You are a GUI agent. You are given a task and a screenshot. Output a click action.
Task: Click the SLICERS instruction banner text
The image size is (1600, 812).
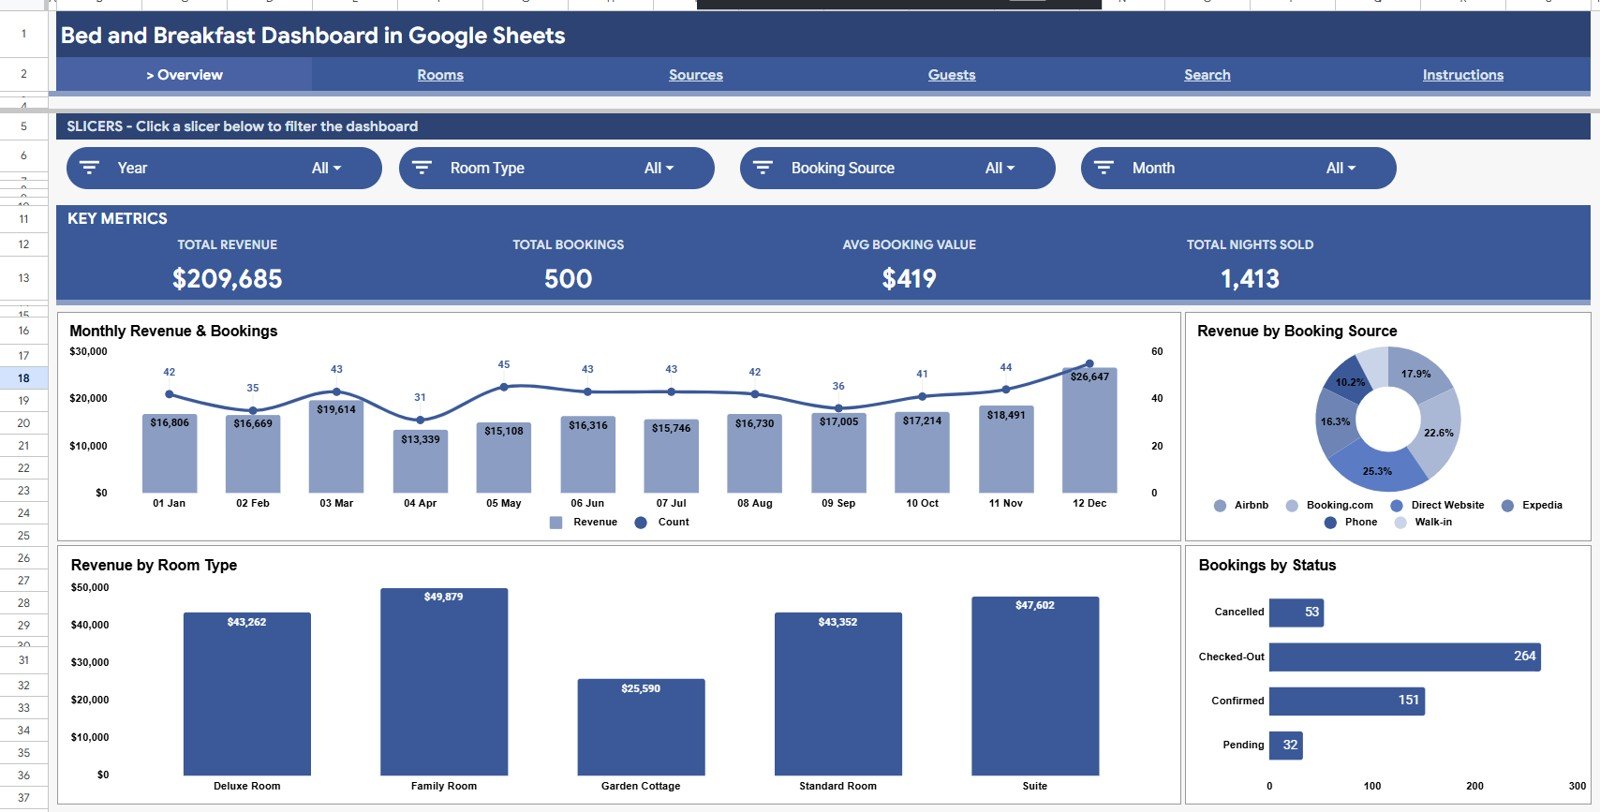242,126
